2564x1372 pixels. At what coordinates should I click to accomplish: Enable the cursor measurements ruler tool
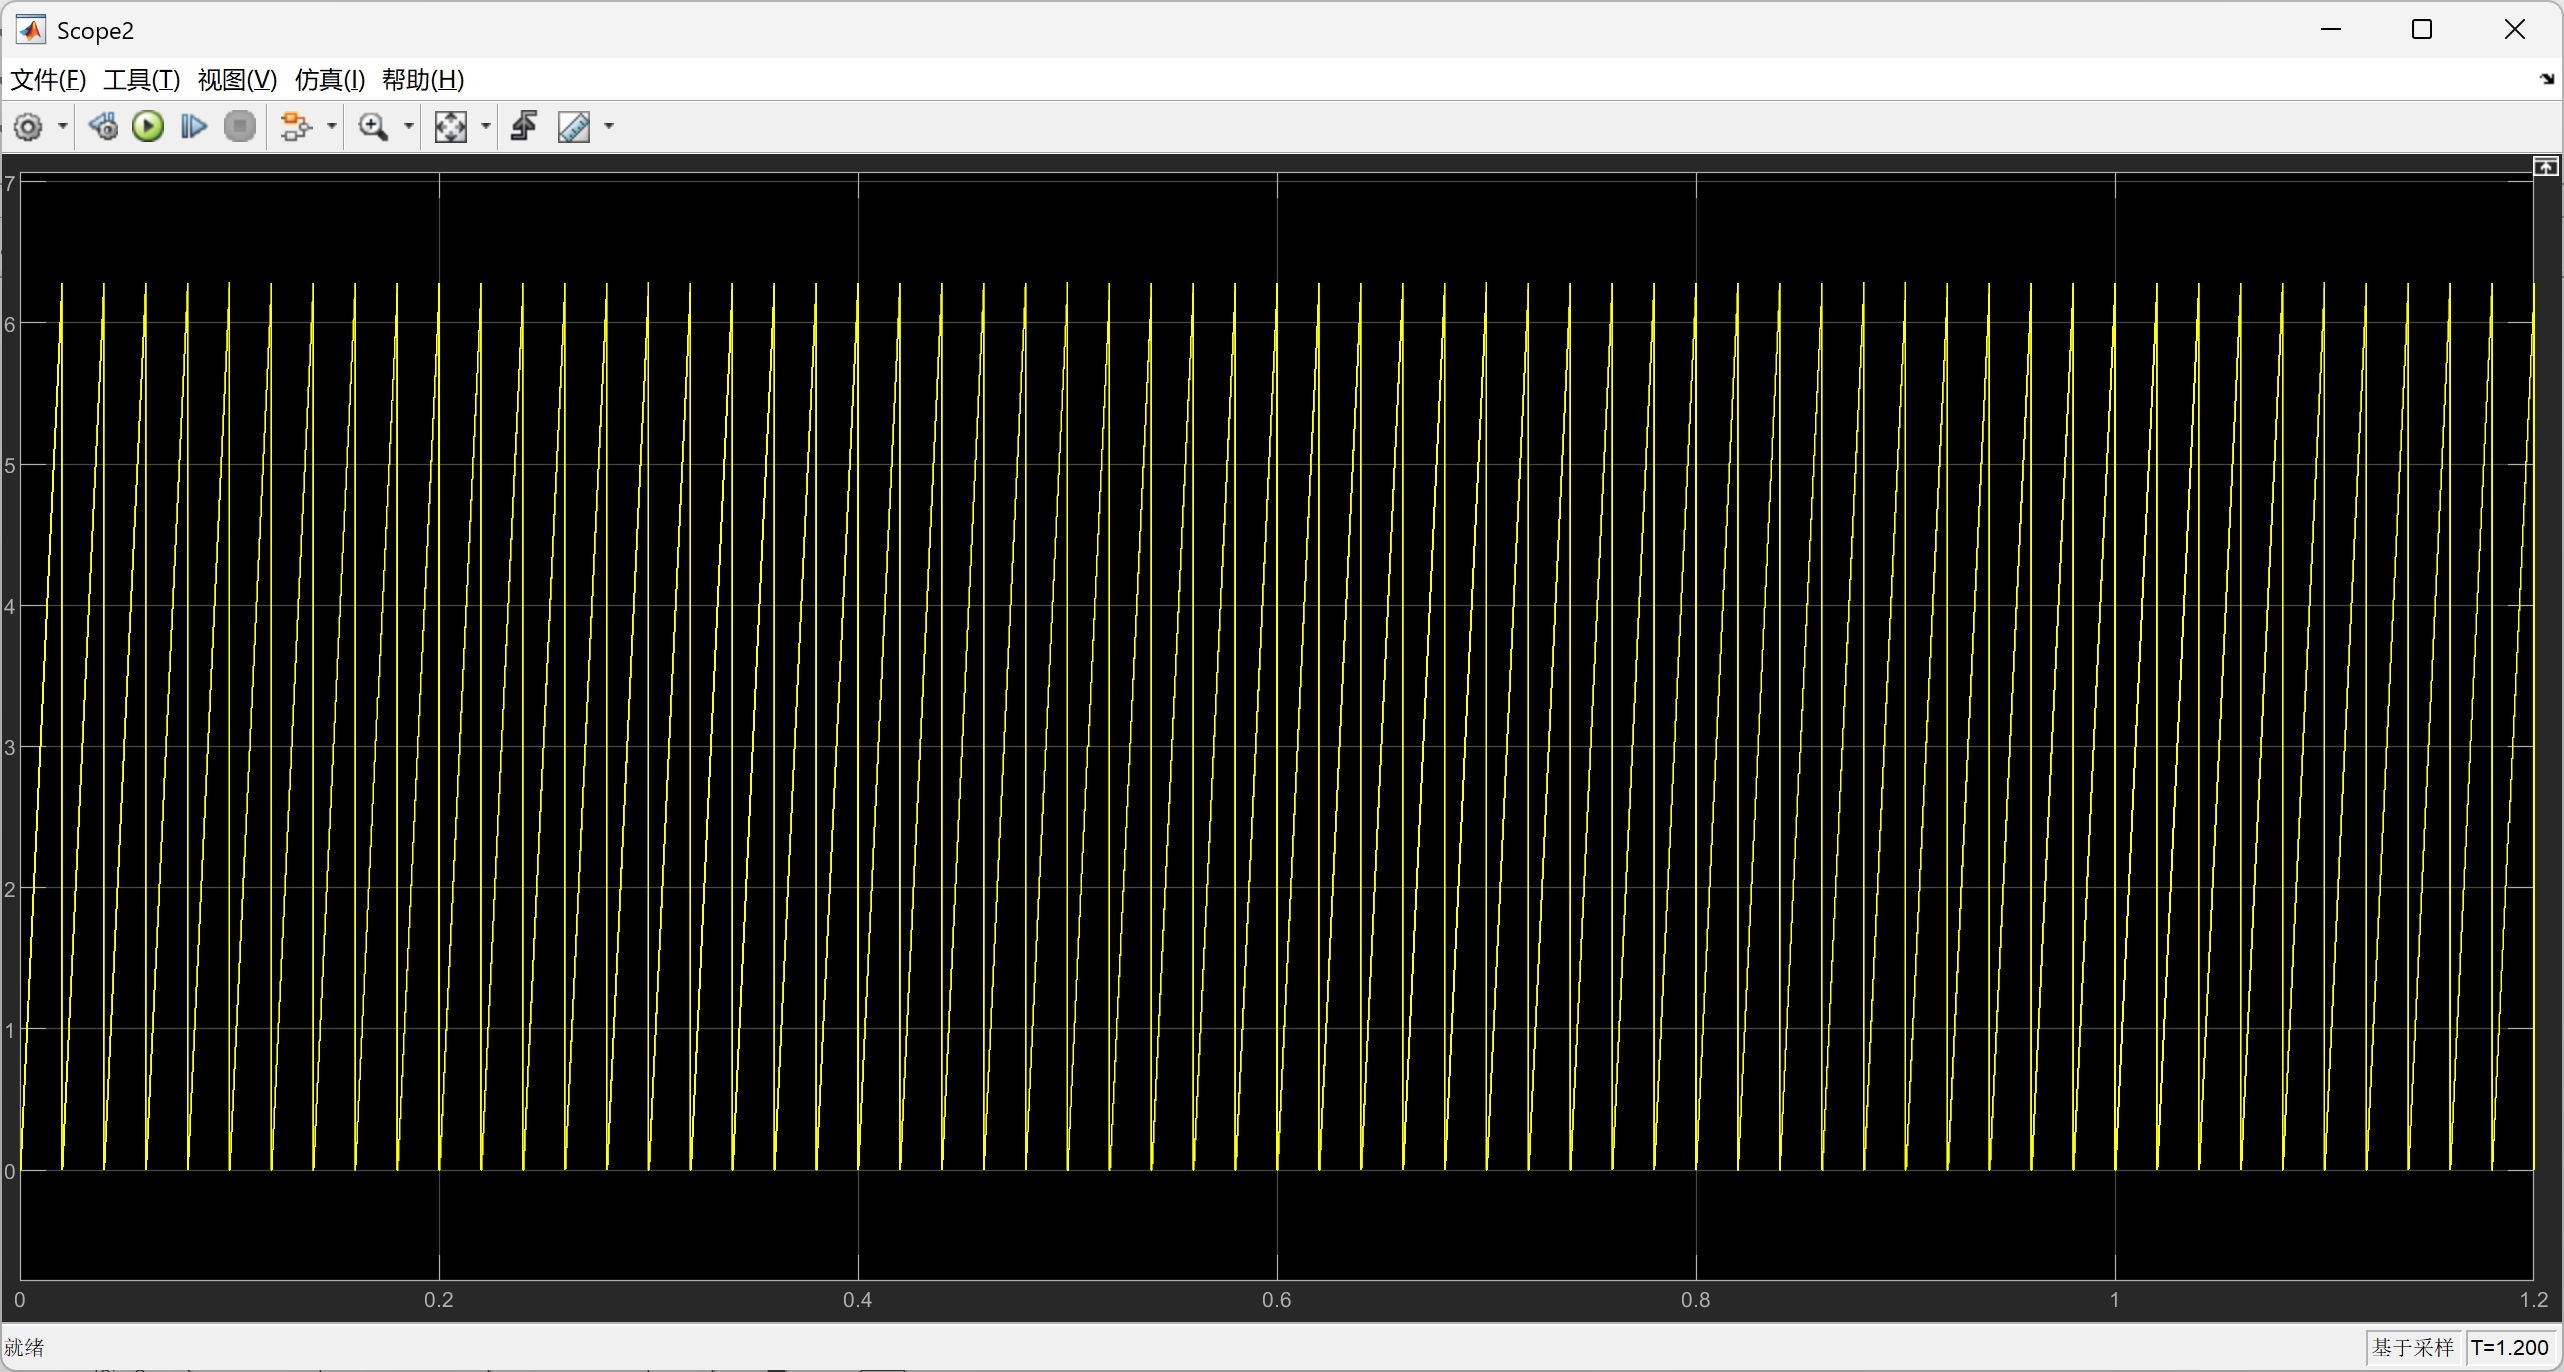tap(574, 127)
